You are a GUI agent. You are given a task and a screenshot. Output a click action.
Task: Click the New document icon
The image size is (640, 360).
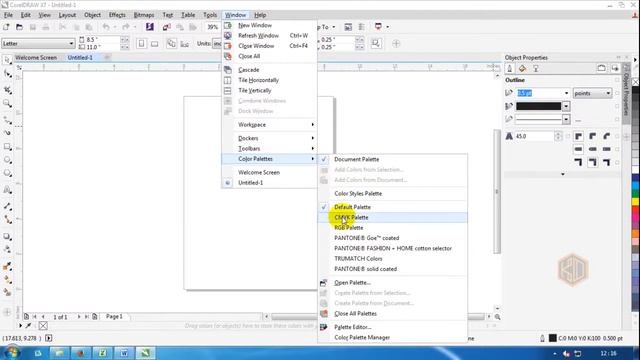tap(6, 27)
